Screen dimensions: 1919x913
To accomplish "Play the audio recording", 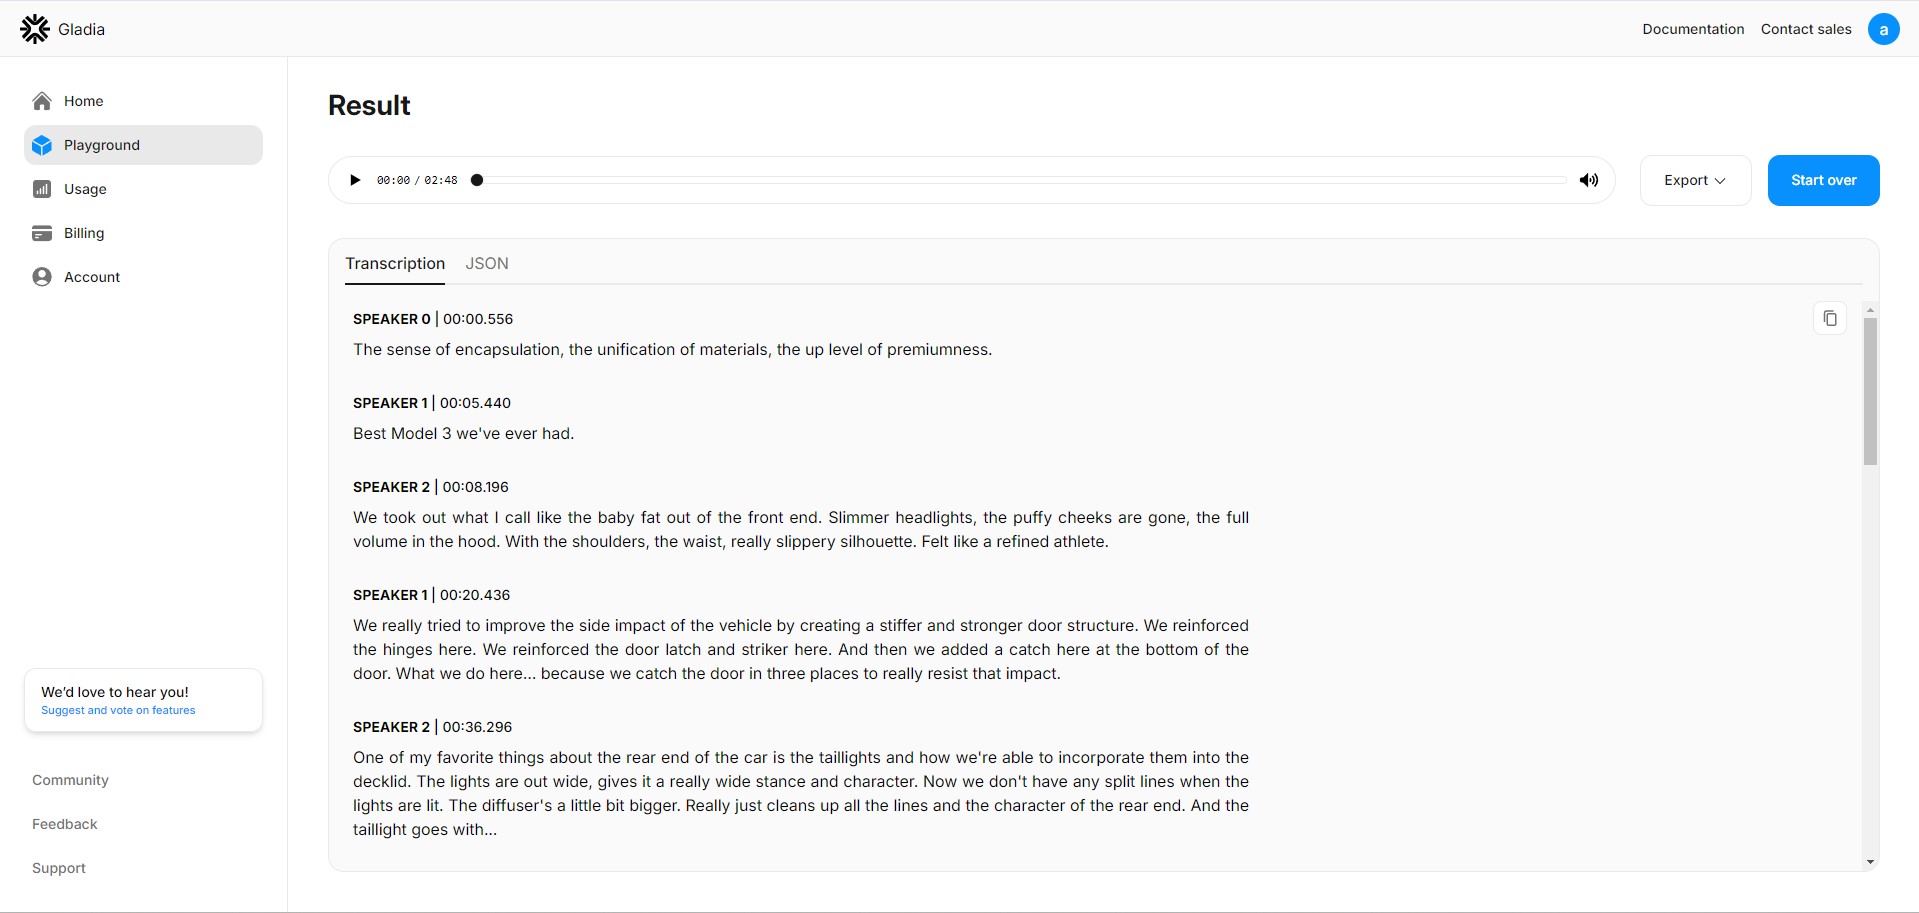I will click(355, 180).
